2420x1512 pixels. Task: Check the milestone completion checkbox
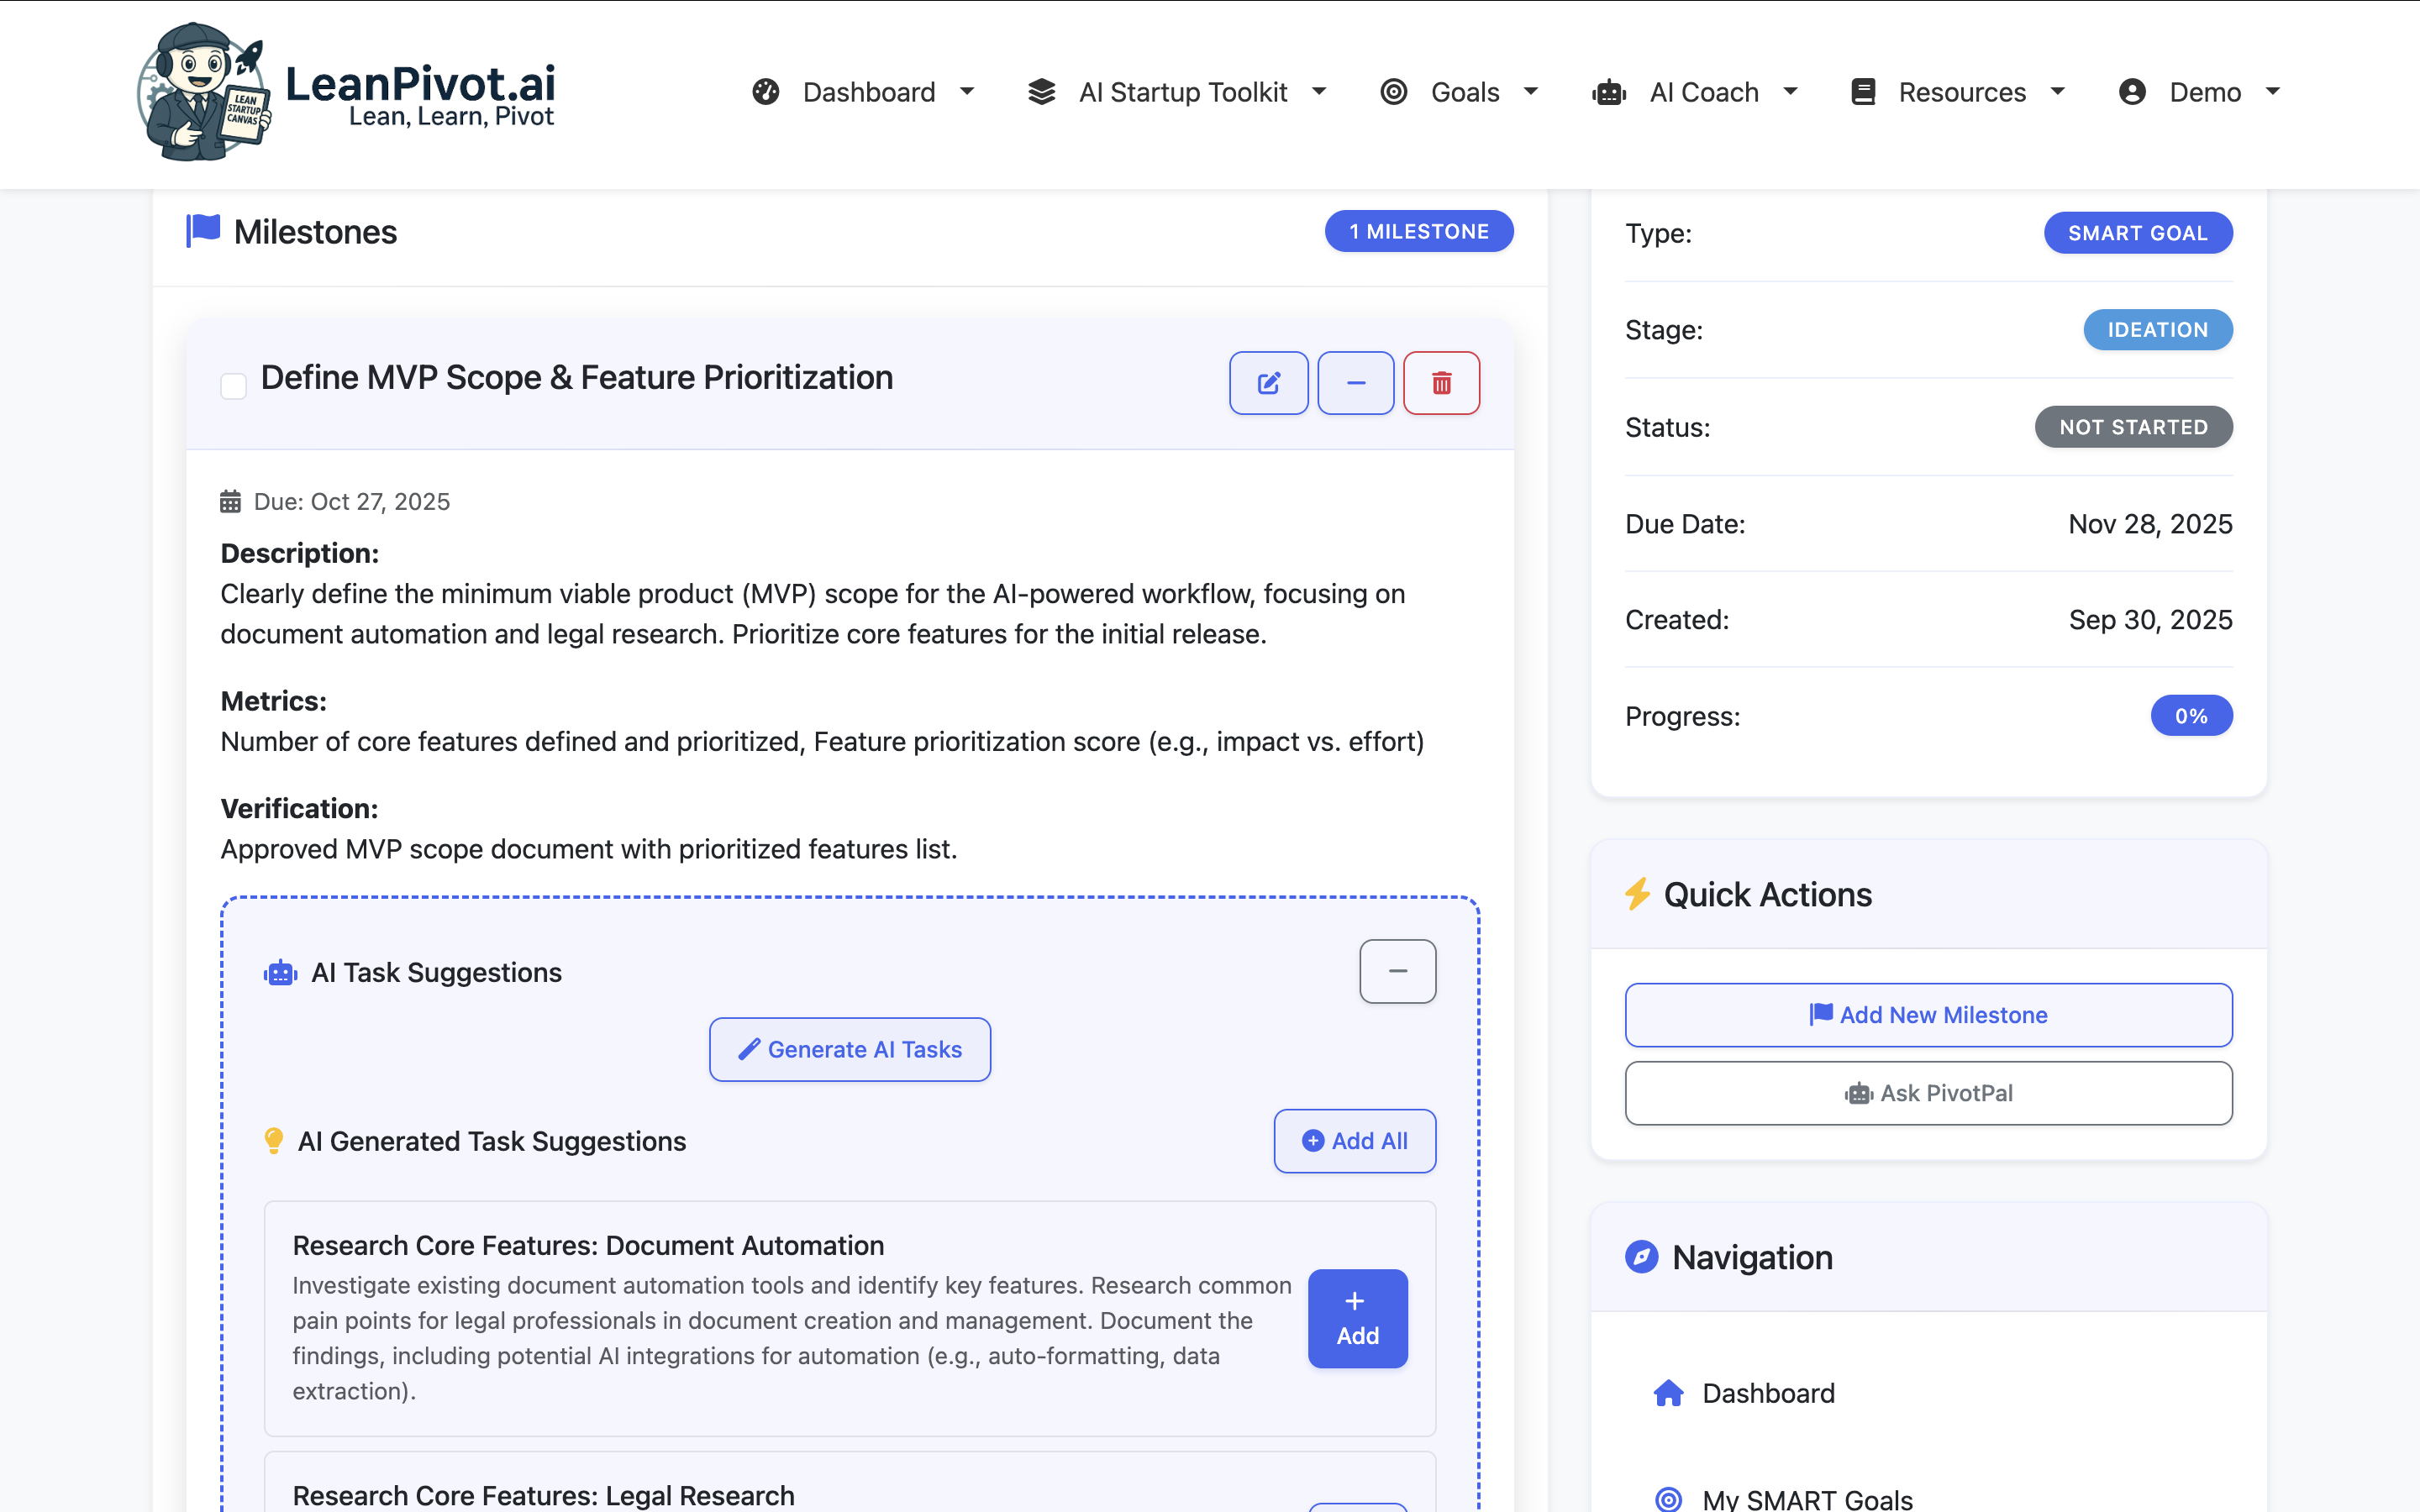coord(233,386)
